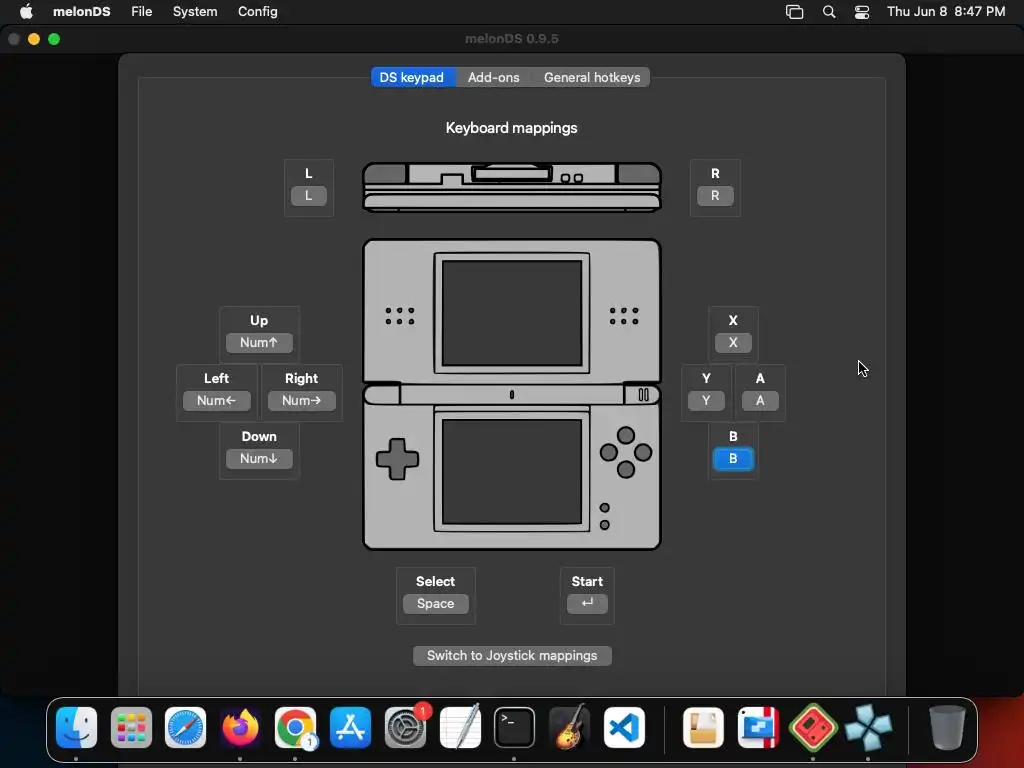The image size is (1024, 768).
Task: Click the Keyboard mappings heading
Action: click(x=511, y=128)
